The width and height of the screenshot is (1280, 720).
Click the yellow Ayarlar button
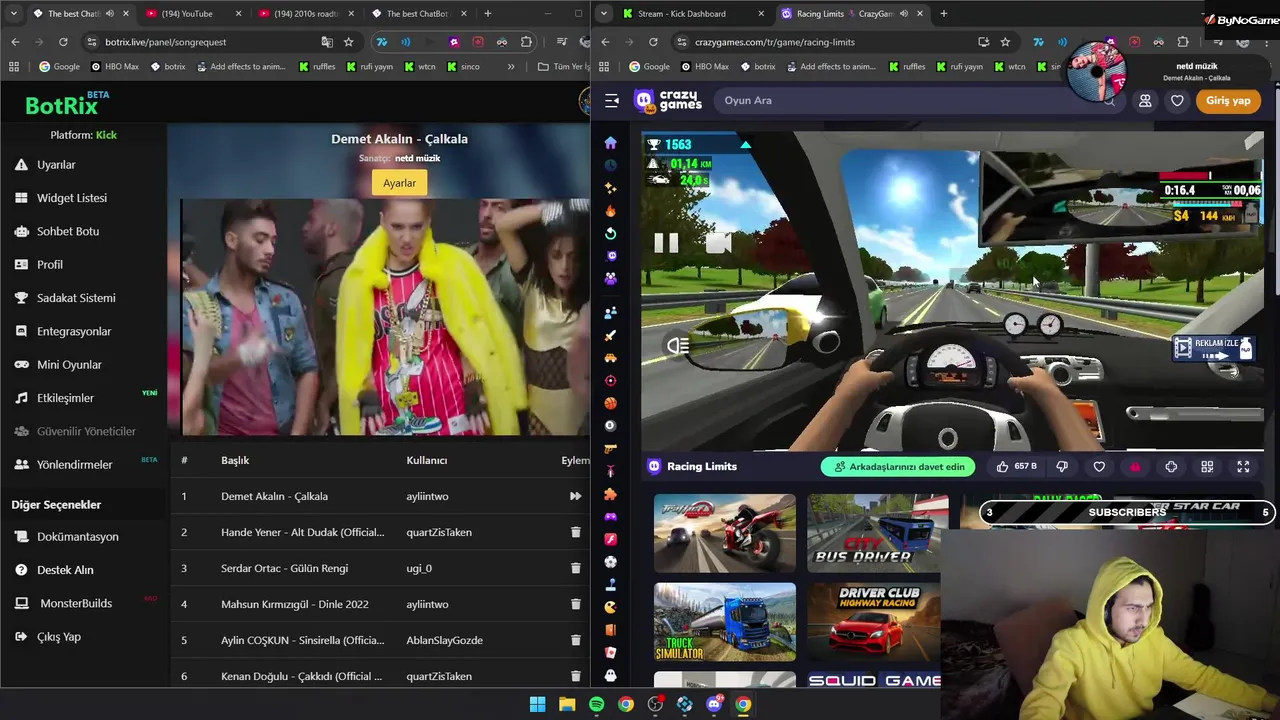[x=399, y=183]
